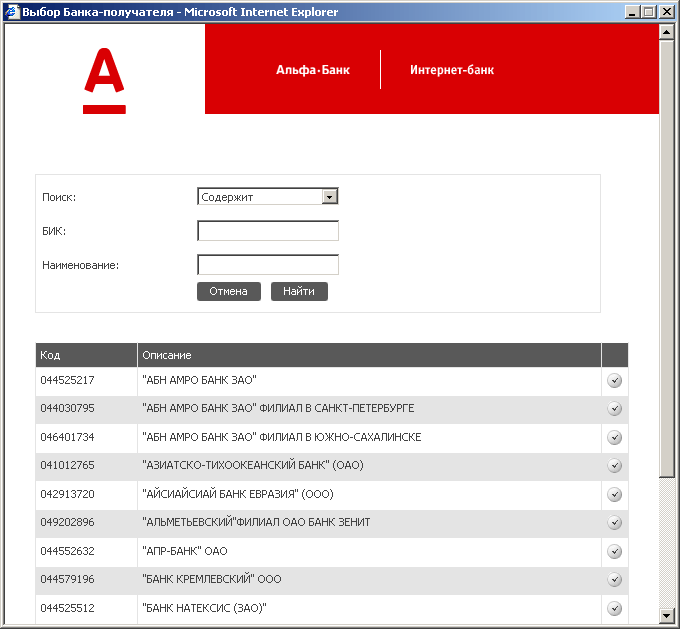Pick АПР-БАНК ОАО checkmark icon

(x=614, y=551)
